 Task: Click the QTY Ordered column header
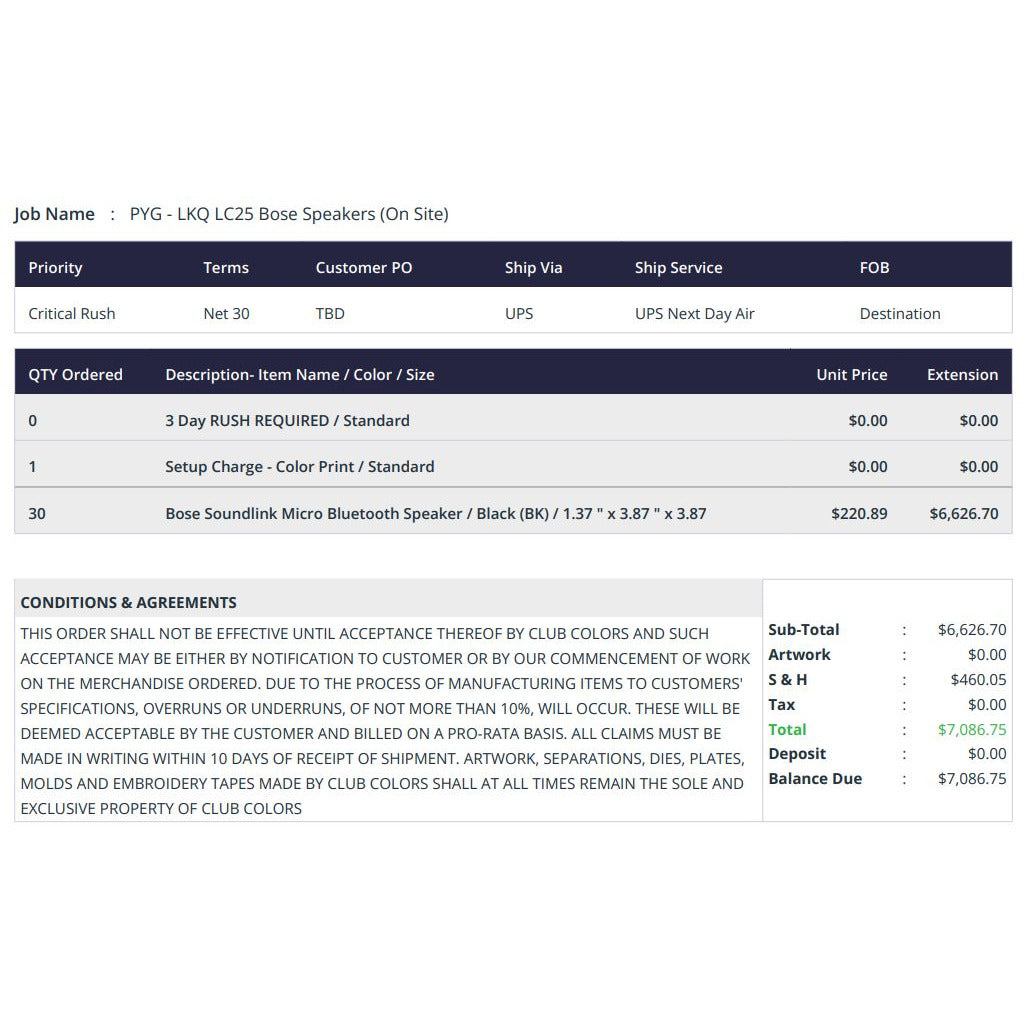[x=75, y=375]
